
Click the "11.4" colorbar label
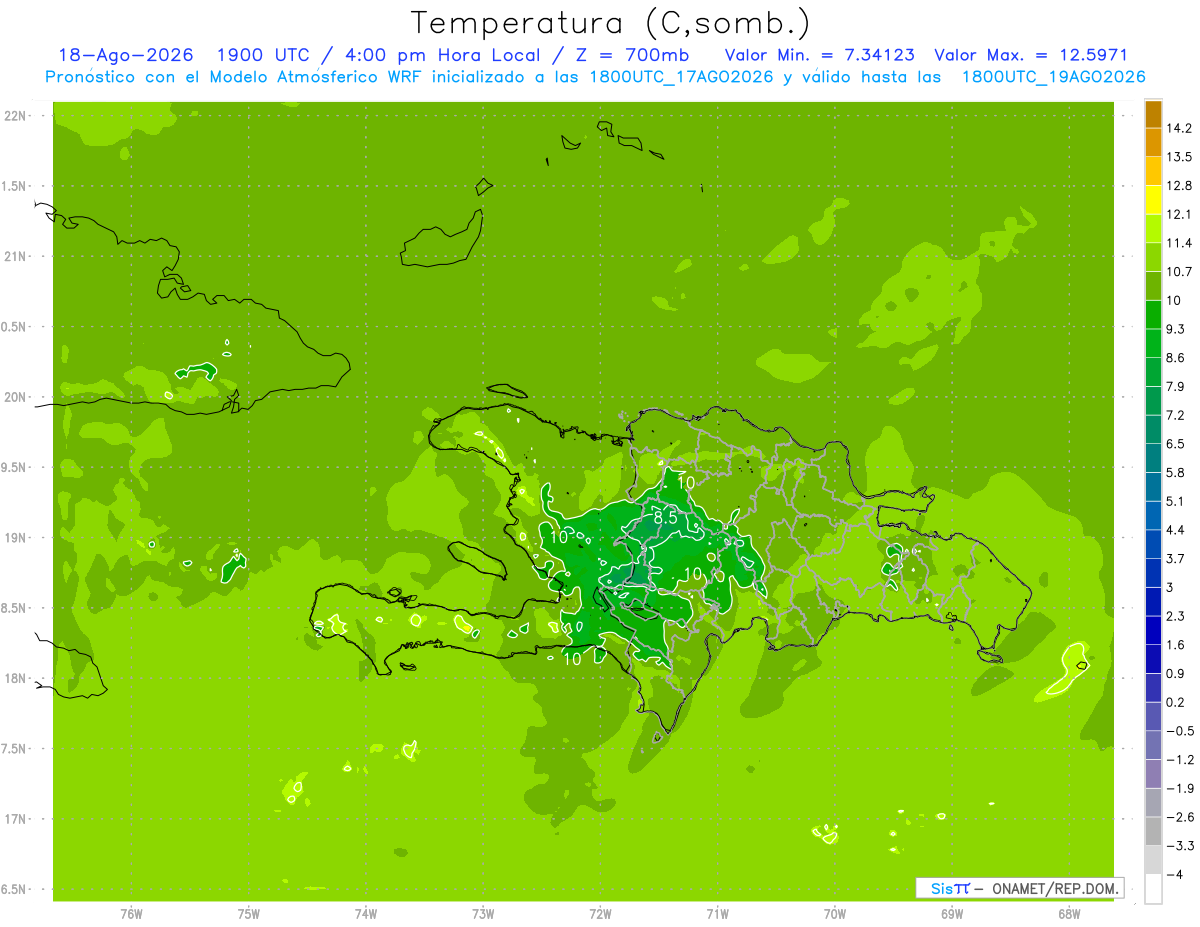1180,243
